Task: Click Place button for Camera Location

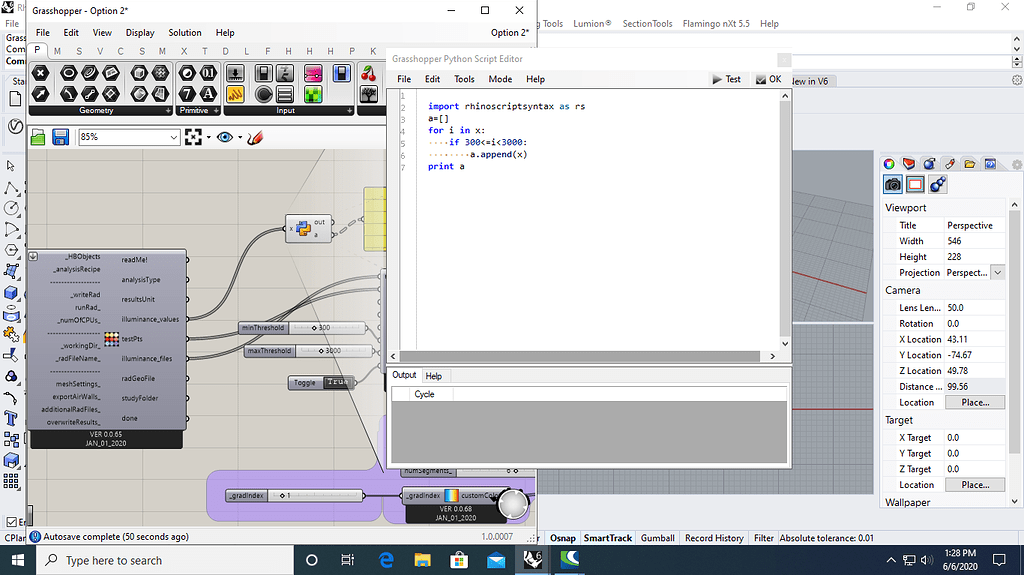Action: pos(975,402)
